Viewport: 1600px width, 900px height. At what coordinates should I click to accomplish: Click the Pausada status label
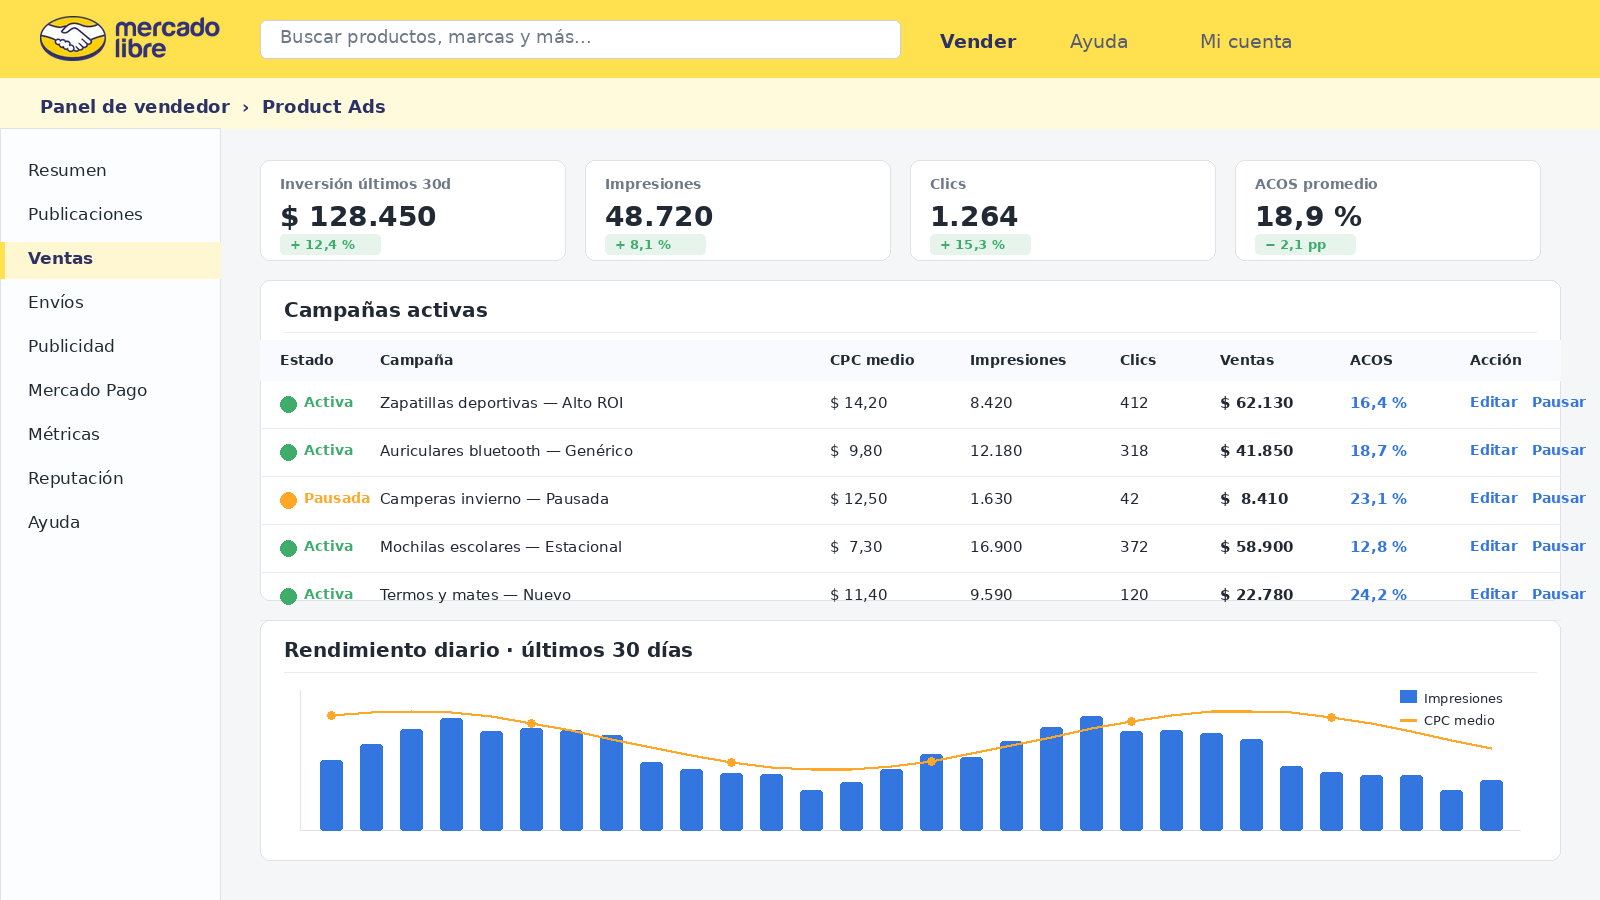(337, 498)
